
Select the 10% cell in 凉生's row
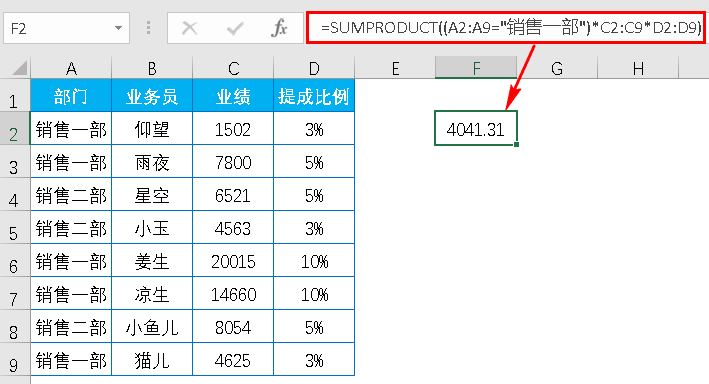(x=314, y=294)
